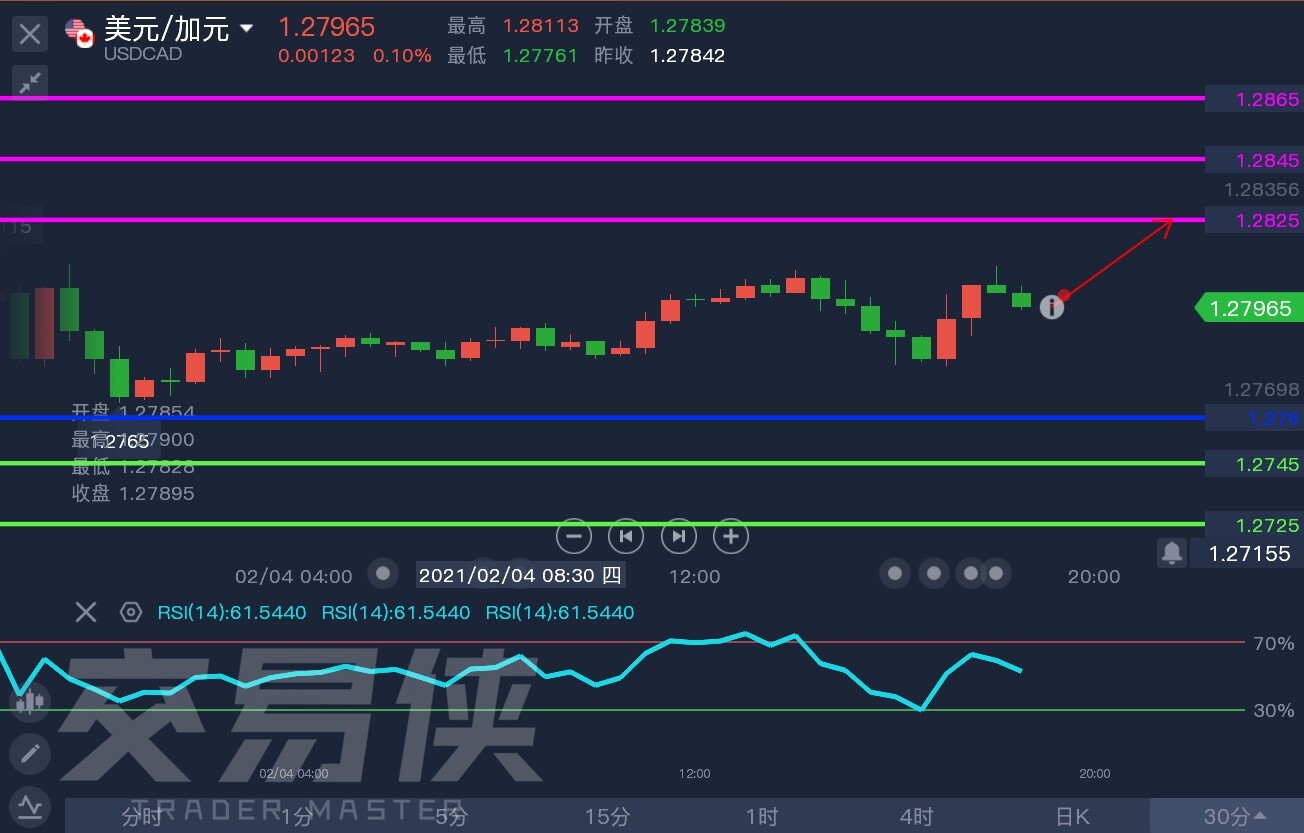The height and width of the screenshot is (833, 1304).
Task: Open the info marker on the chart
Action: (x=1051, y=307)
